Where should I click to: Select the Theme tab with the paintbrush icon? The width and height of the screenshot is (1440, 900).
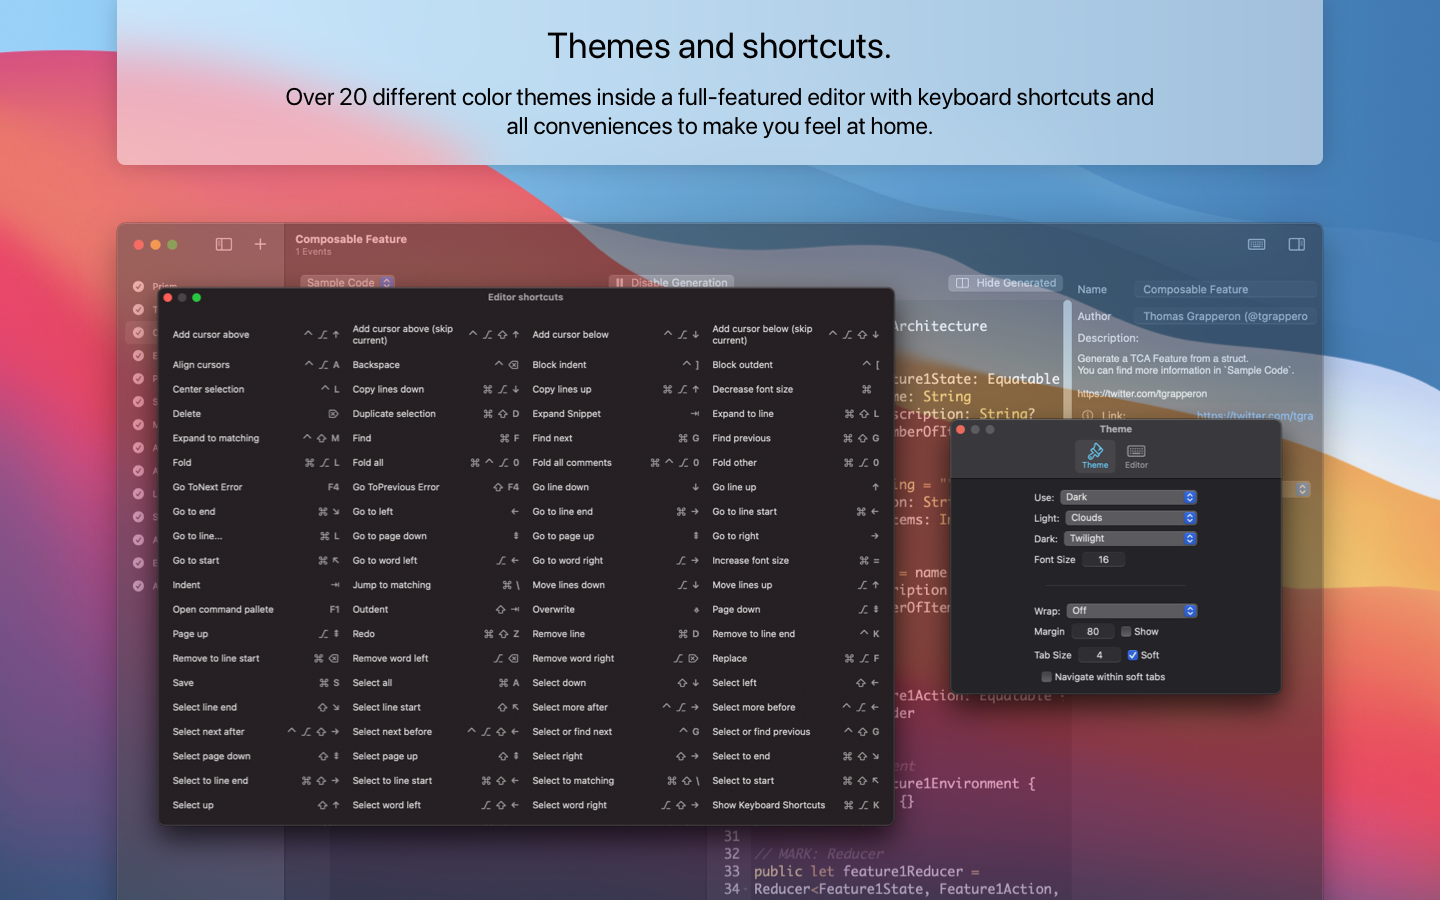(x=1095, y=457)
